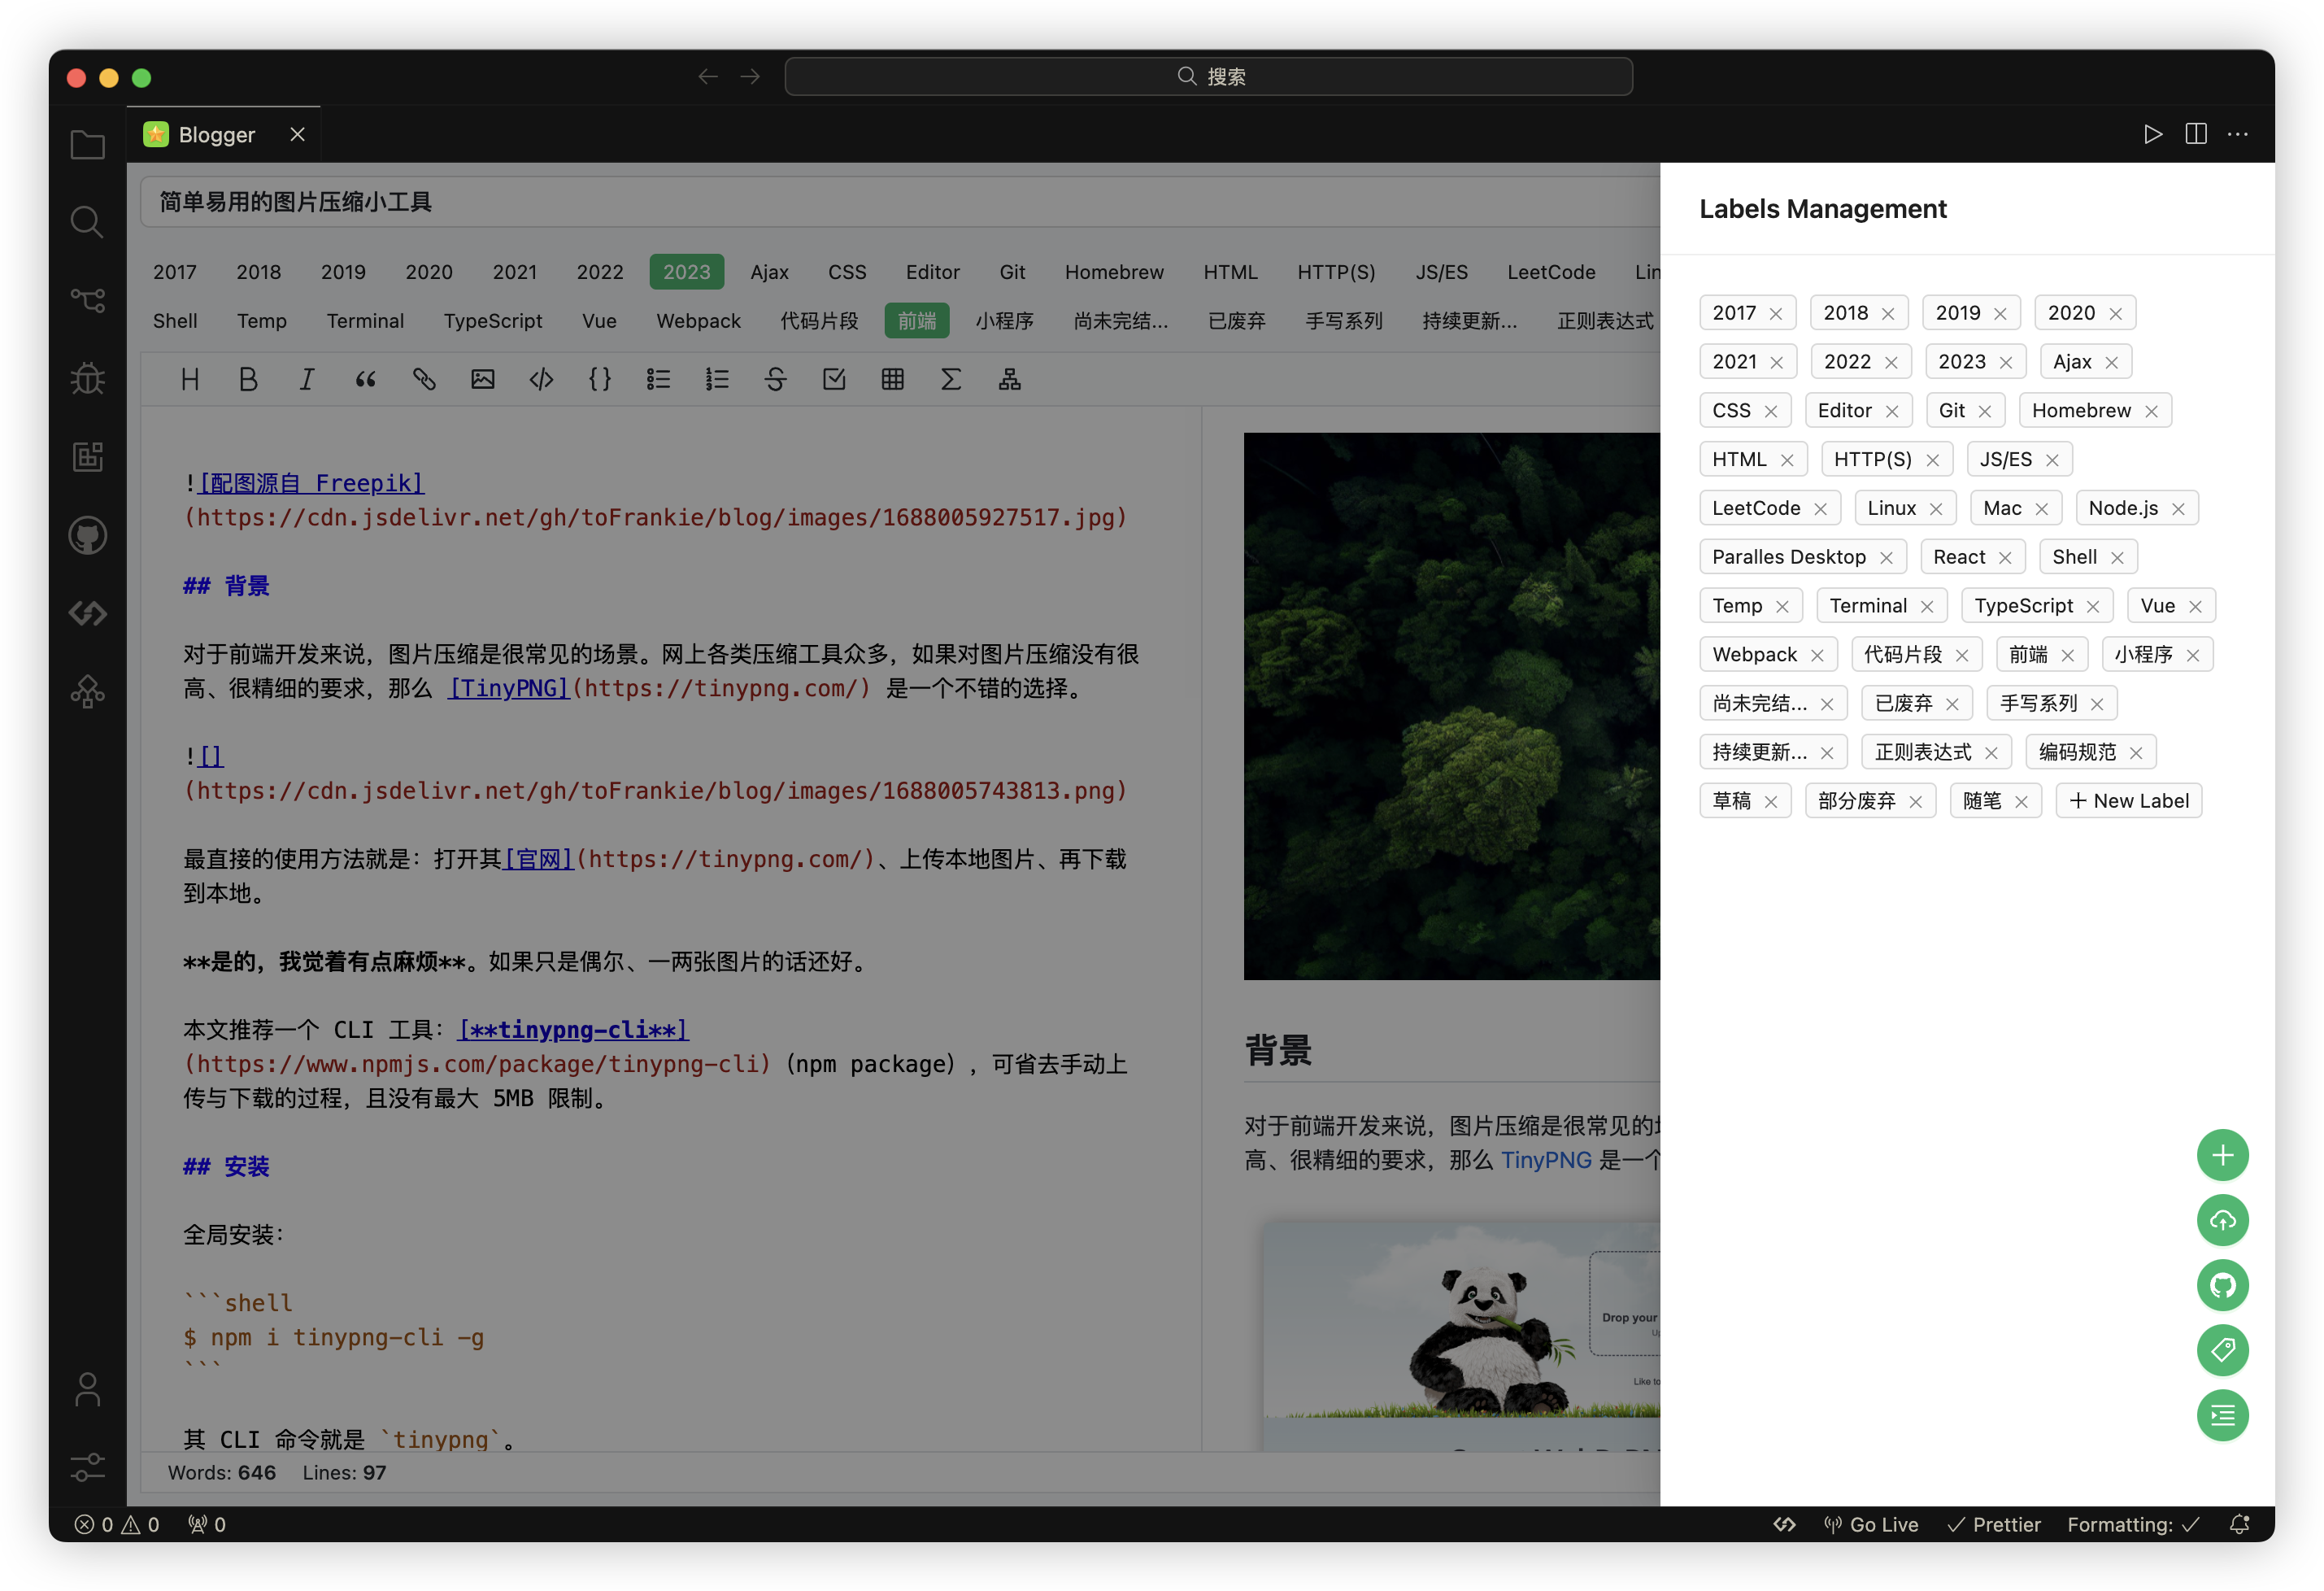Apply bold with the B toolbar icon
Viewport: 2324px width, 1591px height.
(x=248, y=379)
